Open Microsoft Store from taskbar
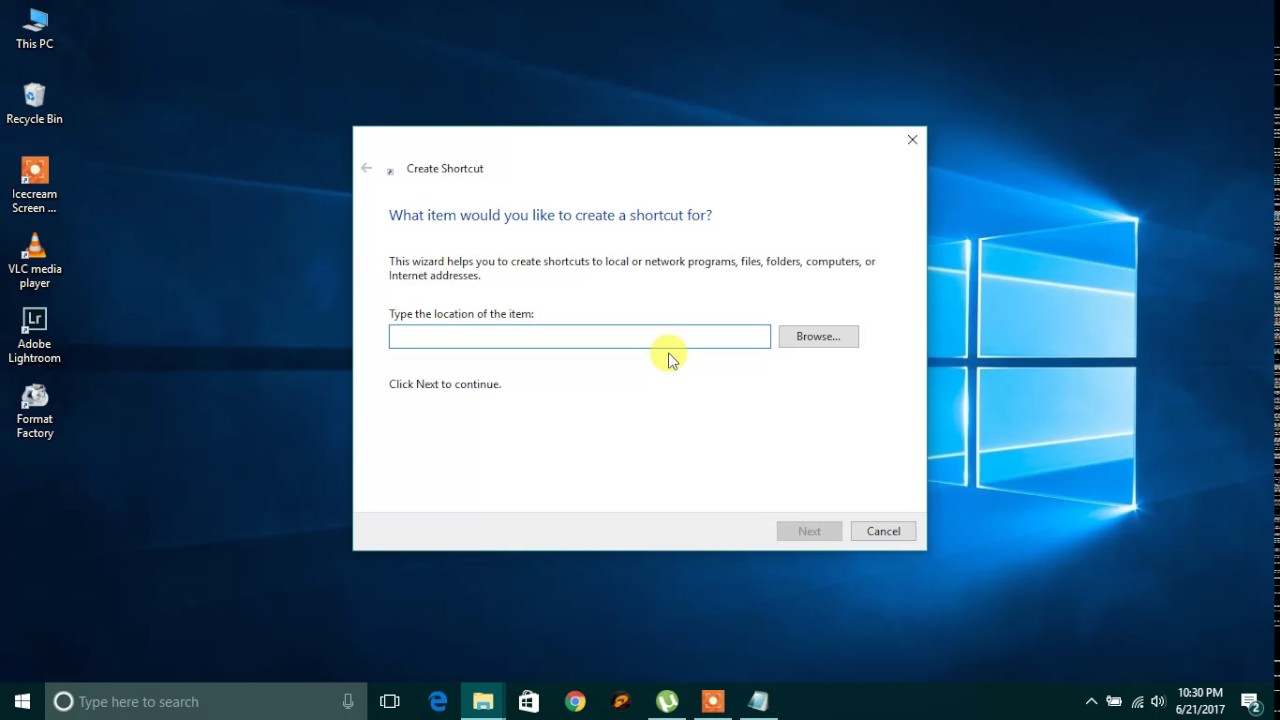The image size is (1280, 720). (x=529, y=701)
